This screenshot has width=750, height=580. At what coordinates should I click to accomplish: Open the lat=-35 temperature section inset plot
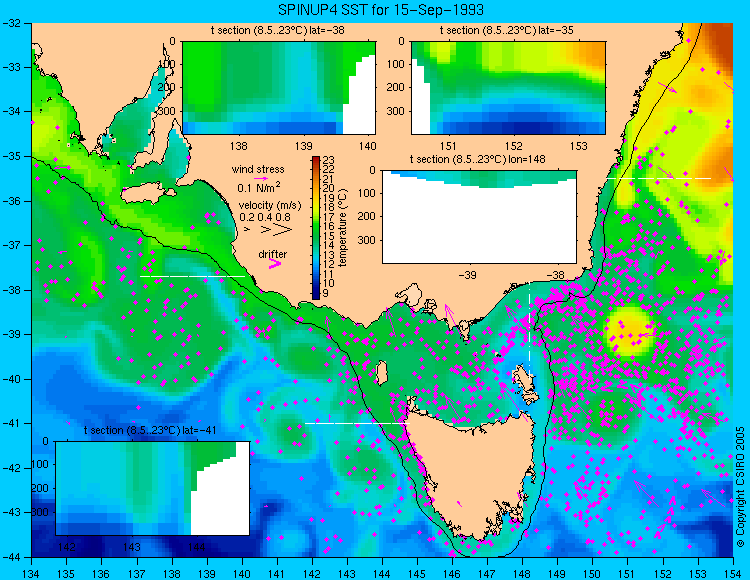(x=508, y=88)
